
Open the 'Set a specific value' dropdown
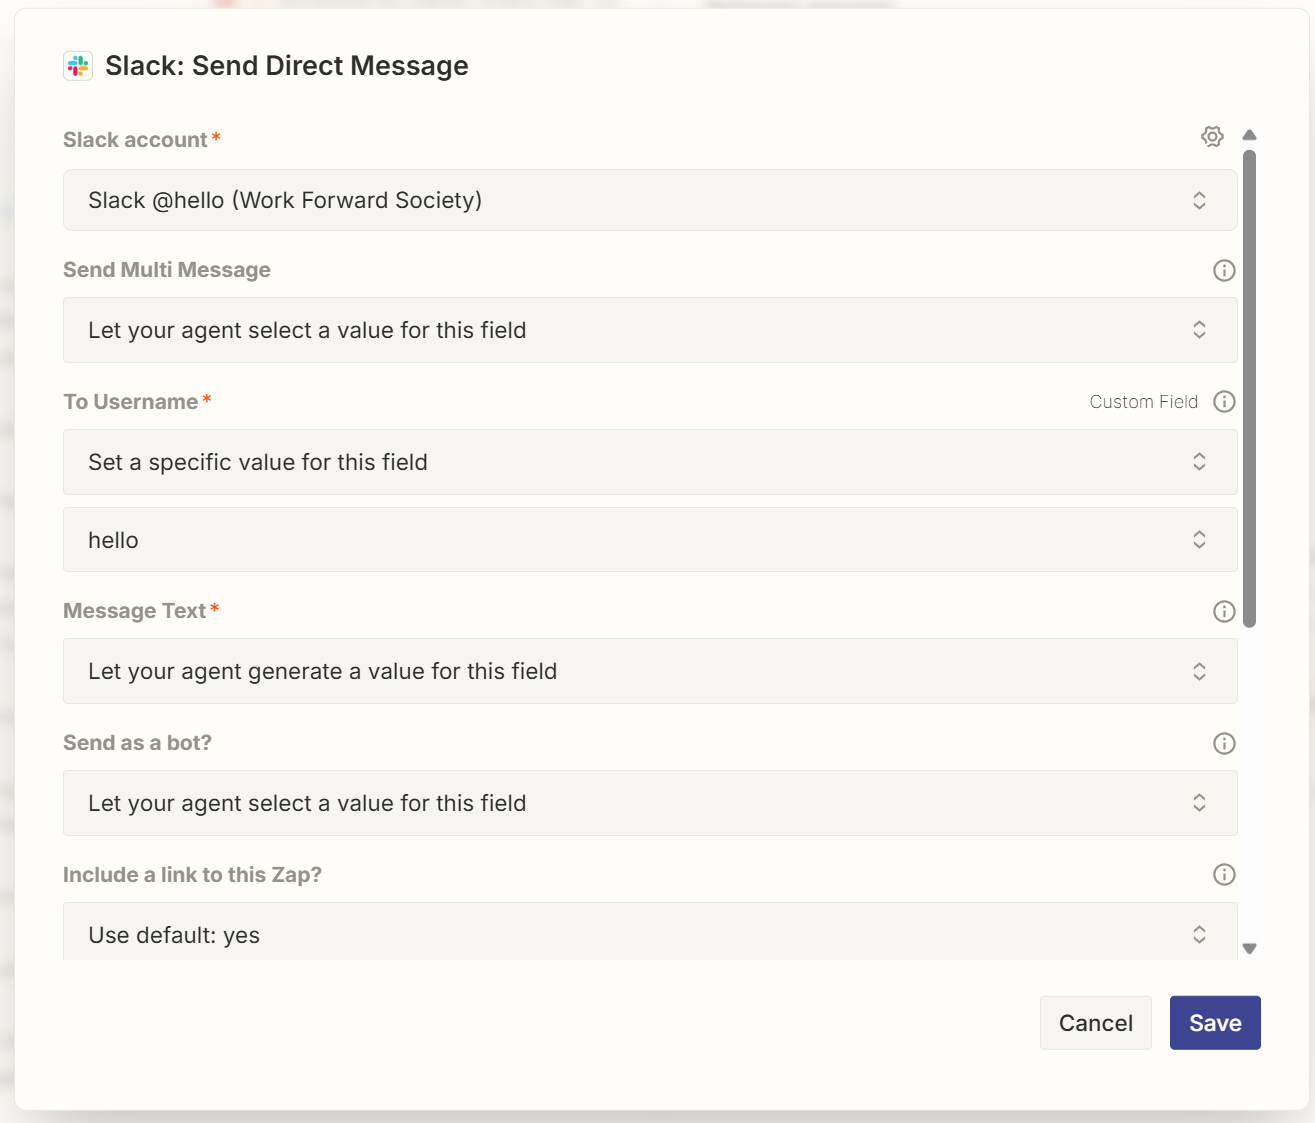click(x=650, y=462)
